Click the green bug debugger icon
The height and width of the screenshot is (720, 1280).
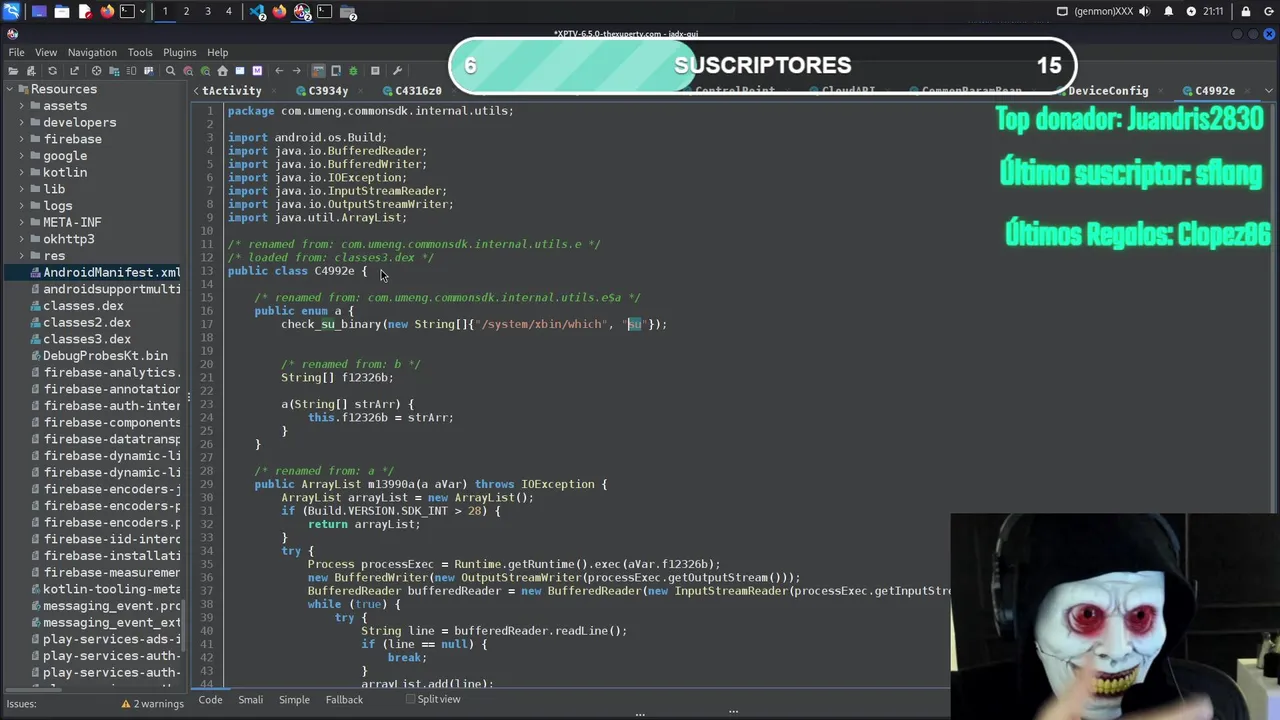click(353, 70)
